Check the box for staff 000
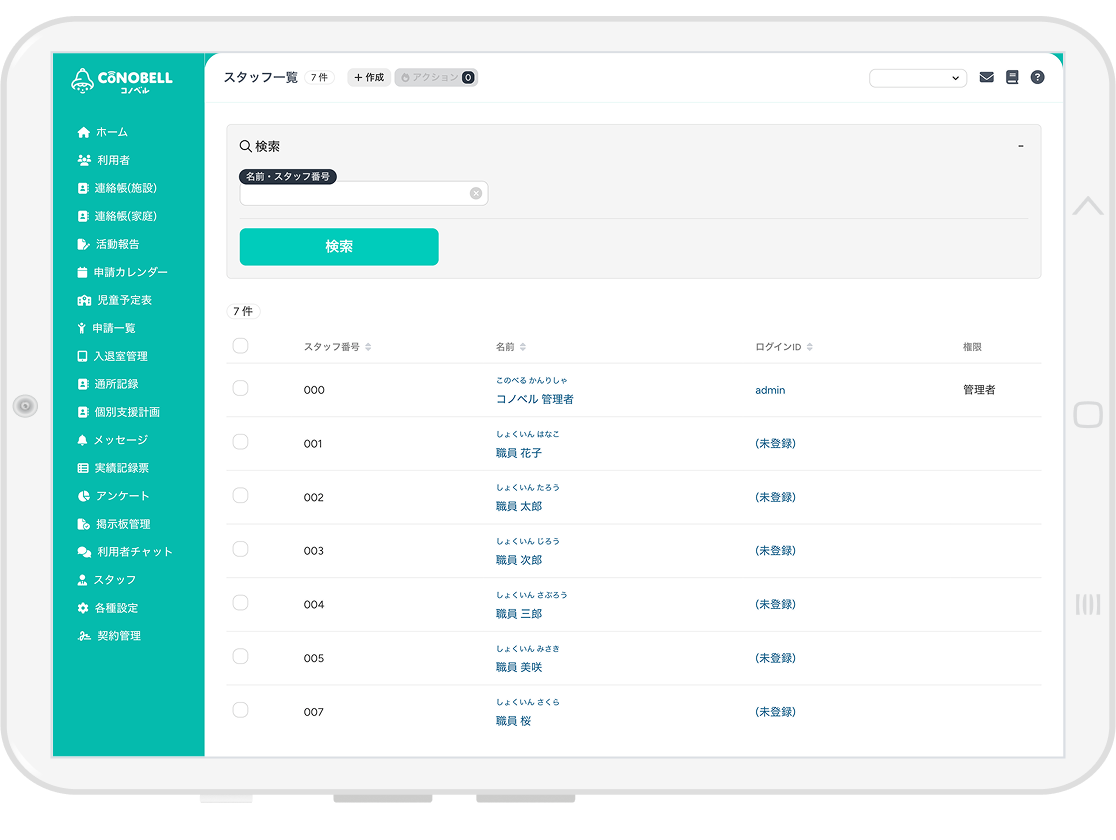Image resolution: width=1116 pixels, height=840 pixels. pyautogui.click(x=240, y=389)
